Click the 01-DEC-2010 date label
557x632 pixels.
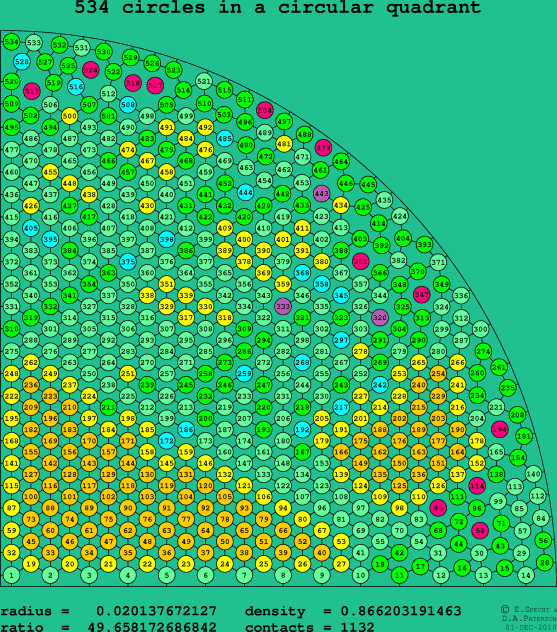530,627
